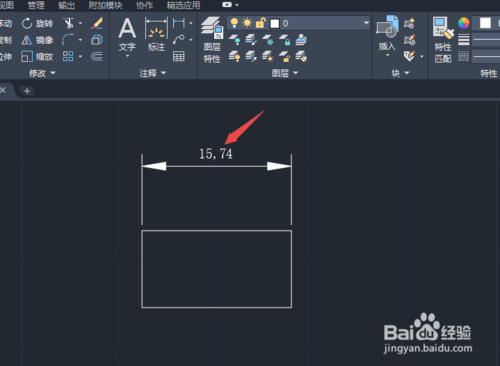Viewport: 500px width, 366px height.
Task: Expand the 修改 (Modify) panel
Action: [x=42, y=73]
